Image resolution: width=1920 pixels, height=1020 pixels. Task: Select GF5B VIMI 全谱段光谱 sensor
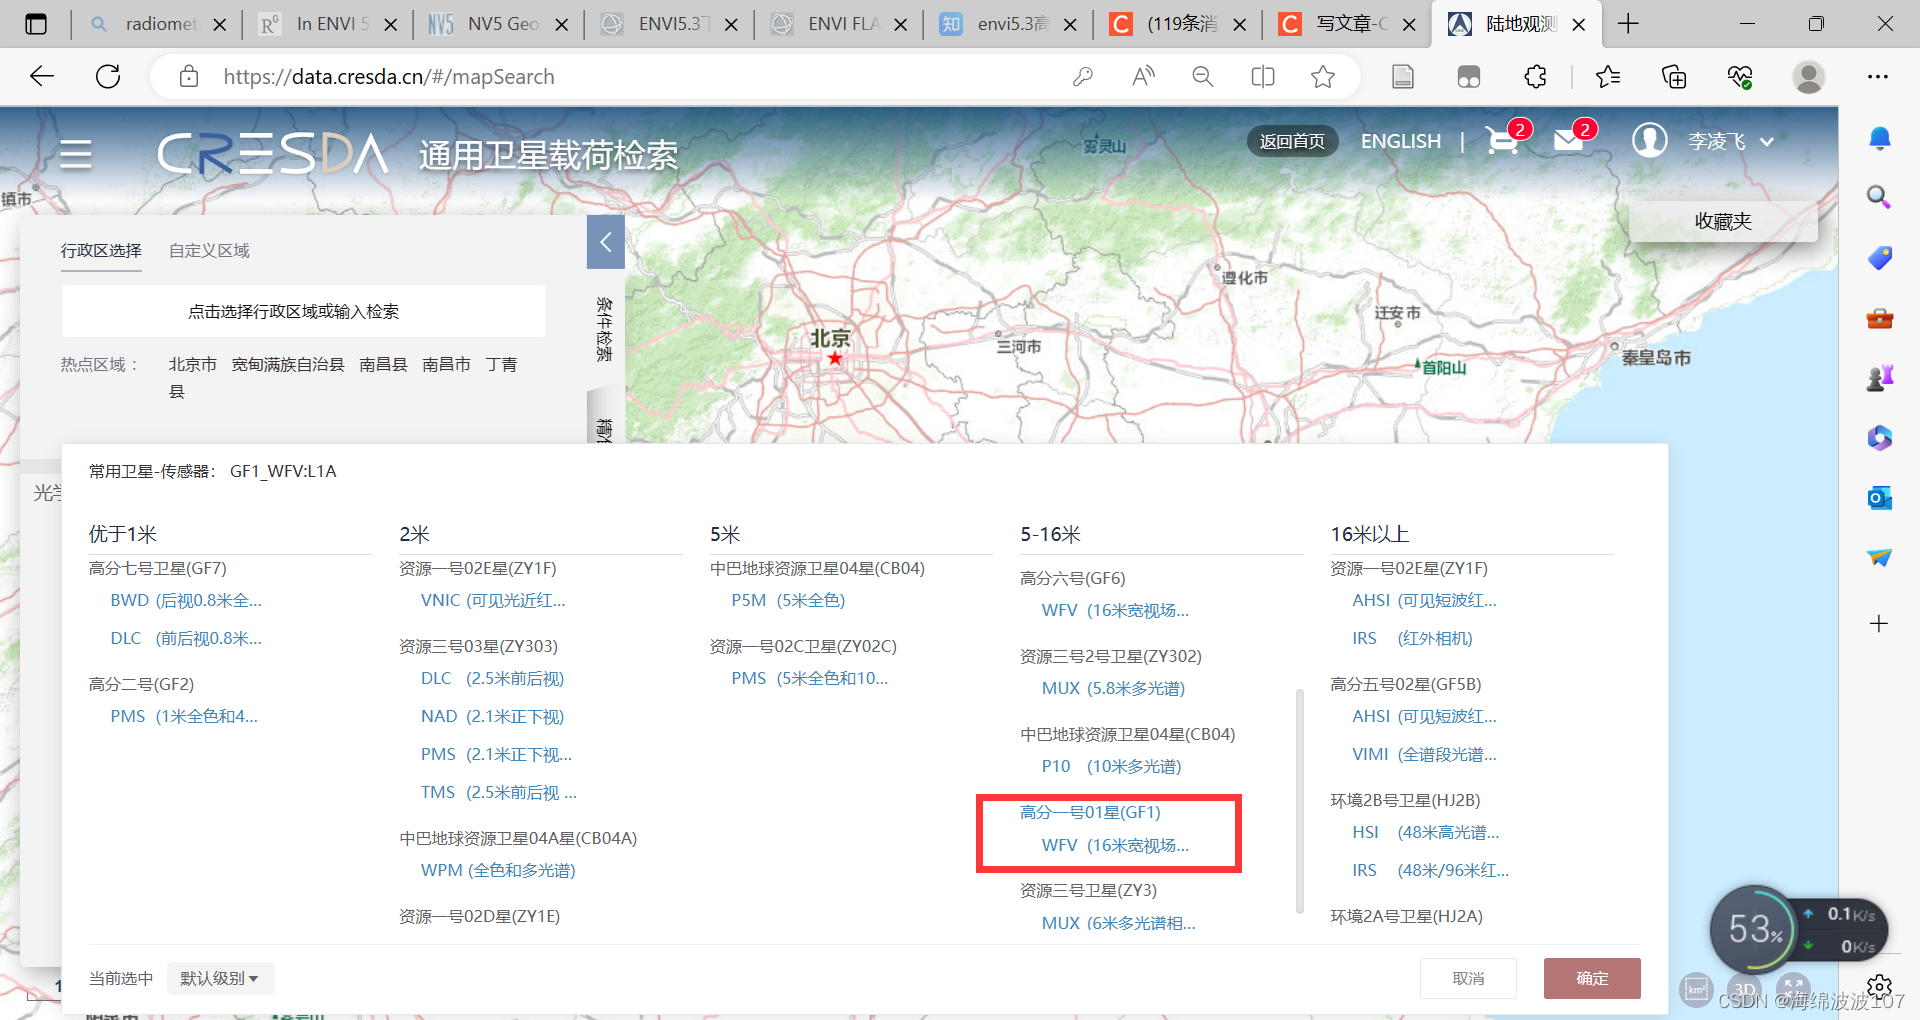1424,754
